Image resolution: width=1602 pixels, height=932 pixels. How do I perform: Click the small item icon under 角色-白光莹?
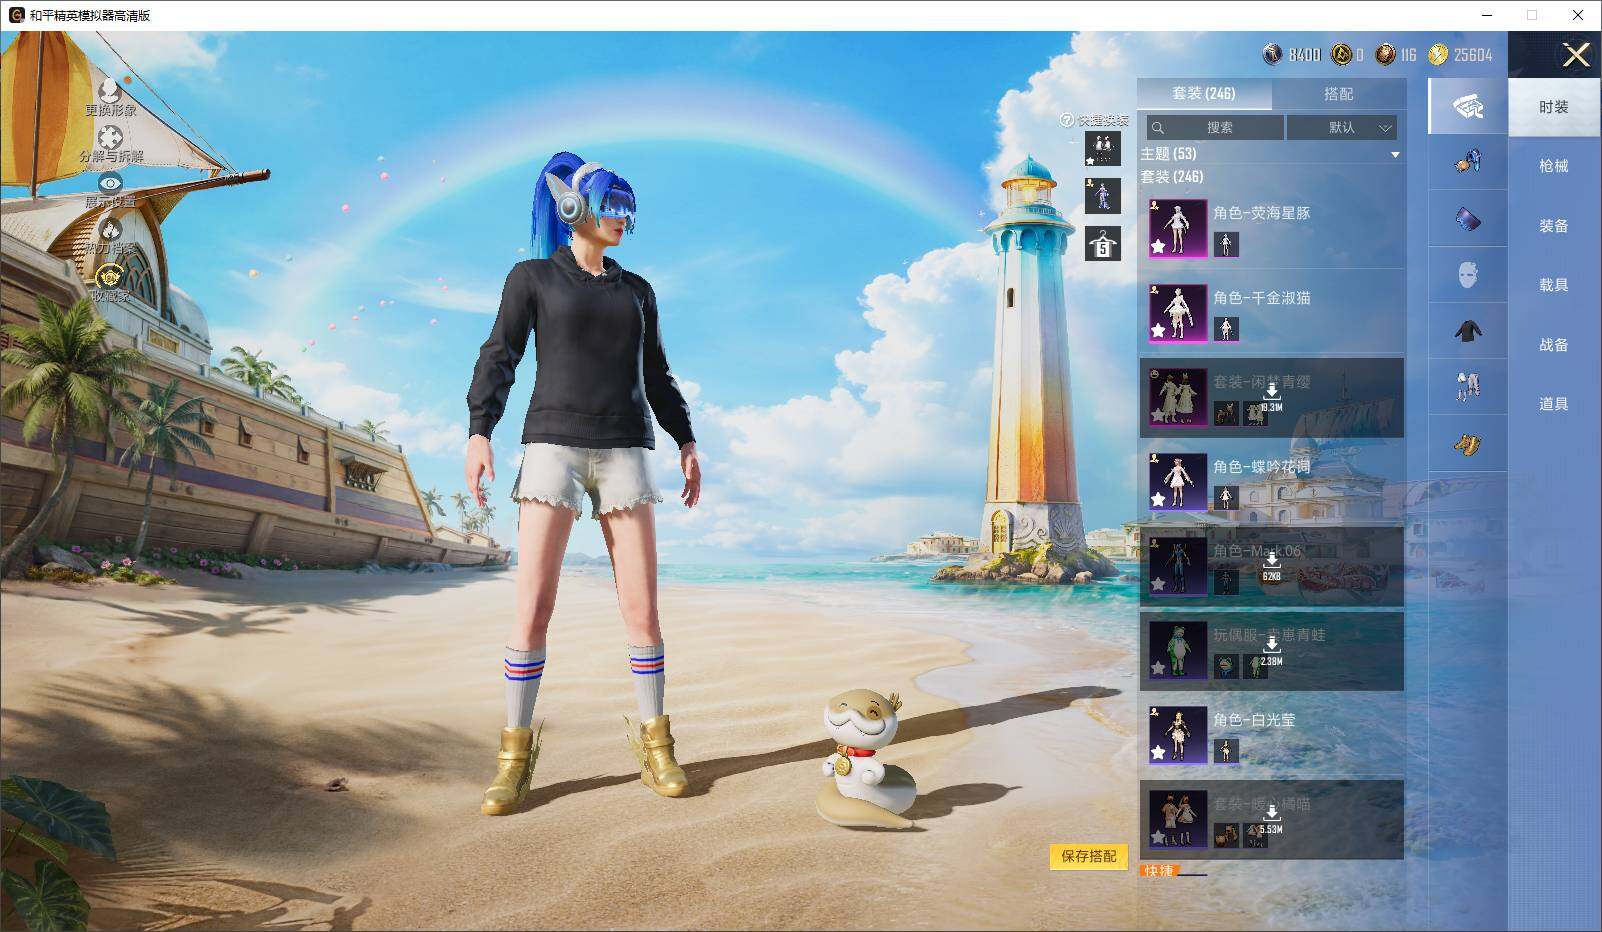[1226, 751]
